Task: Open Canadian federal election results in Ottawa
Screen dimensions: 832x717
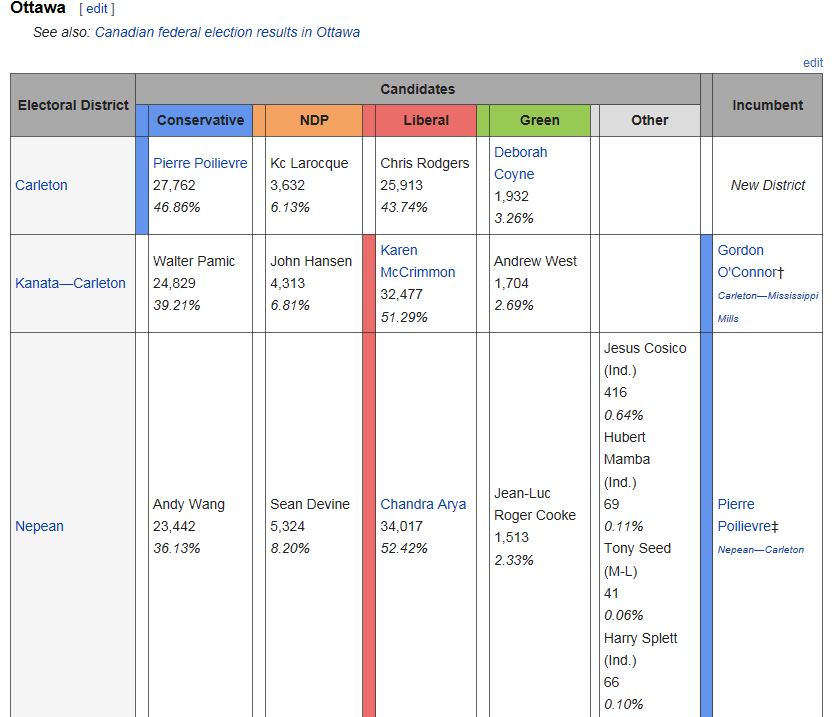Action: pyautogui.click(x=227, y=32)
